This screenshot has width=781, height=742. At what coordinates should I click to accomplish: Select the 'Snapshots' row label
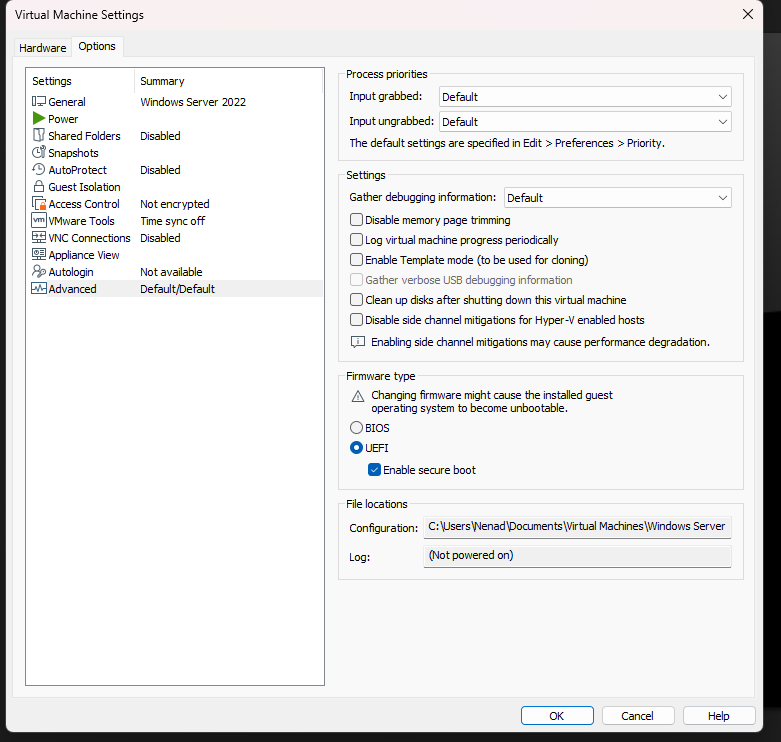(x=73, y=153)
